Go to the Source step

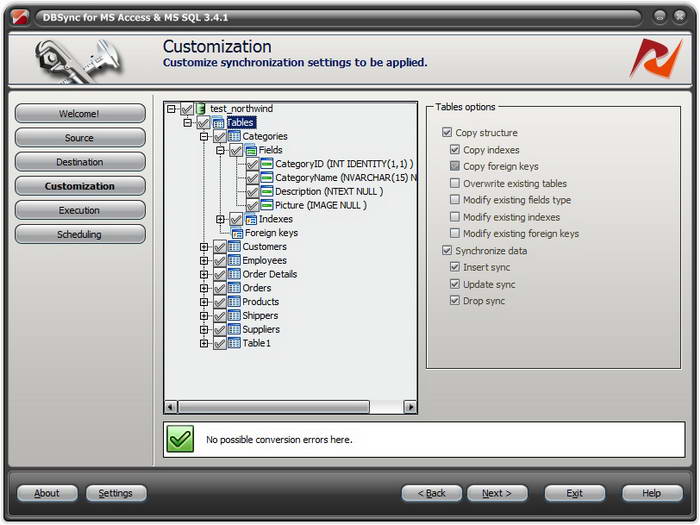pos(80,138)
